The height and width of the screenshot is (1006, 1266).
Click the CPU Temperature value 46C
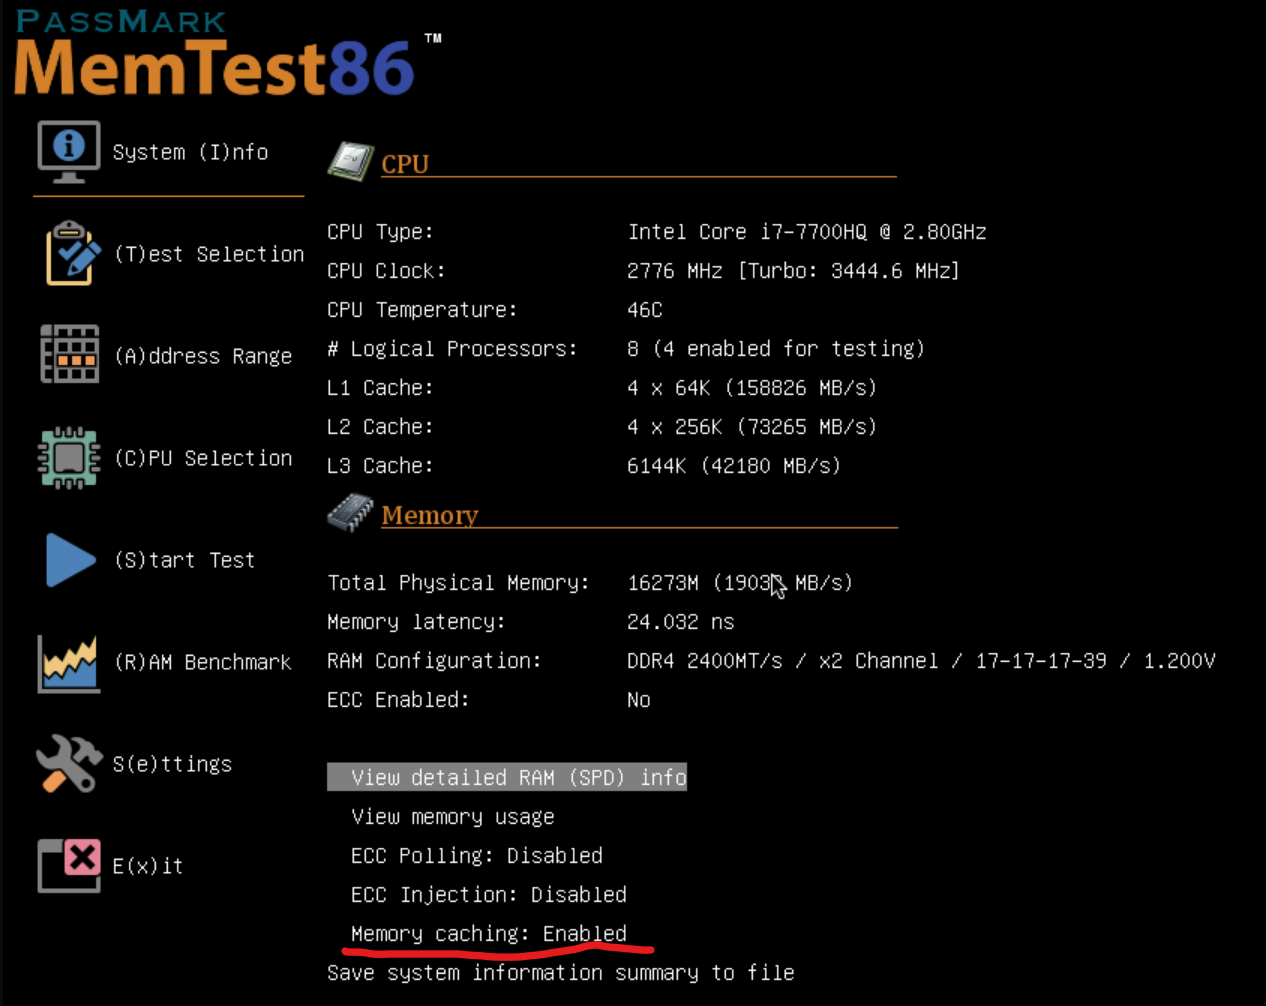(x=645, y=310)
